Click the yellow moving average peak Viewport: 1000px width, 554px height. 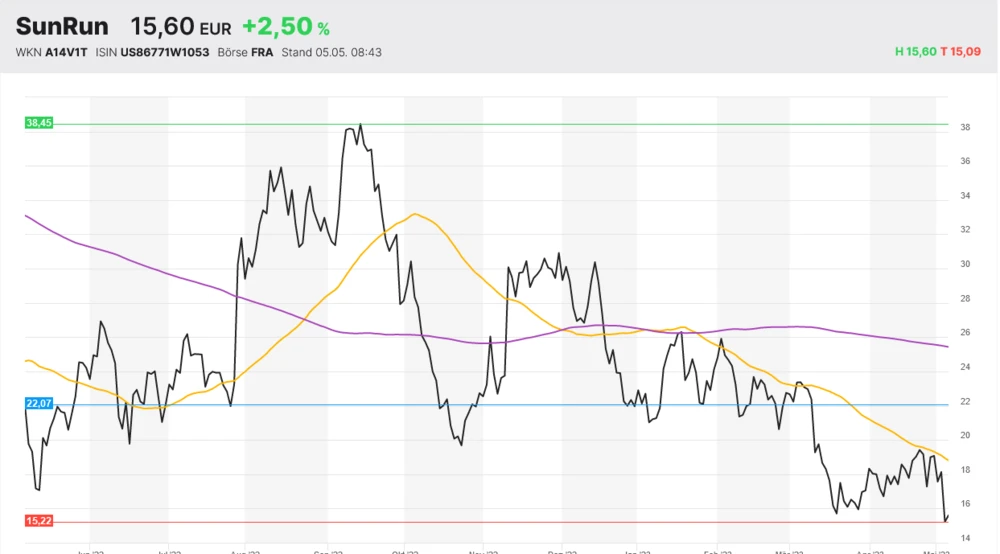[x=414, y=213]
